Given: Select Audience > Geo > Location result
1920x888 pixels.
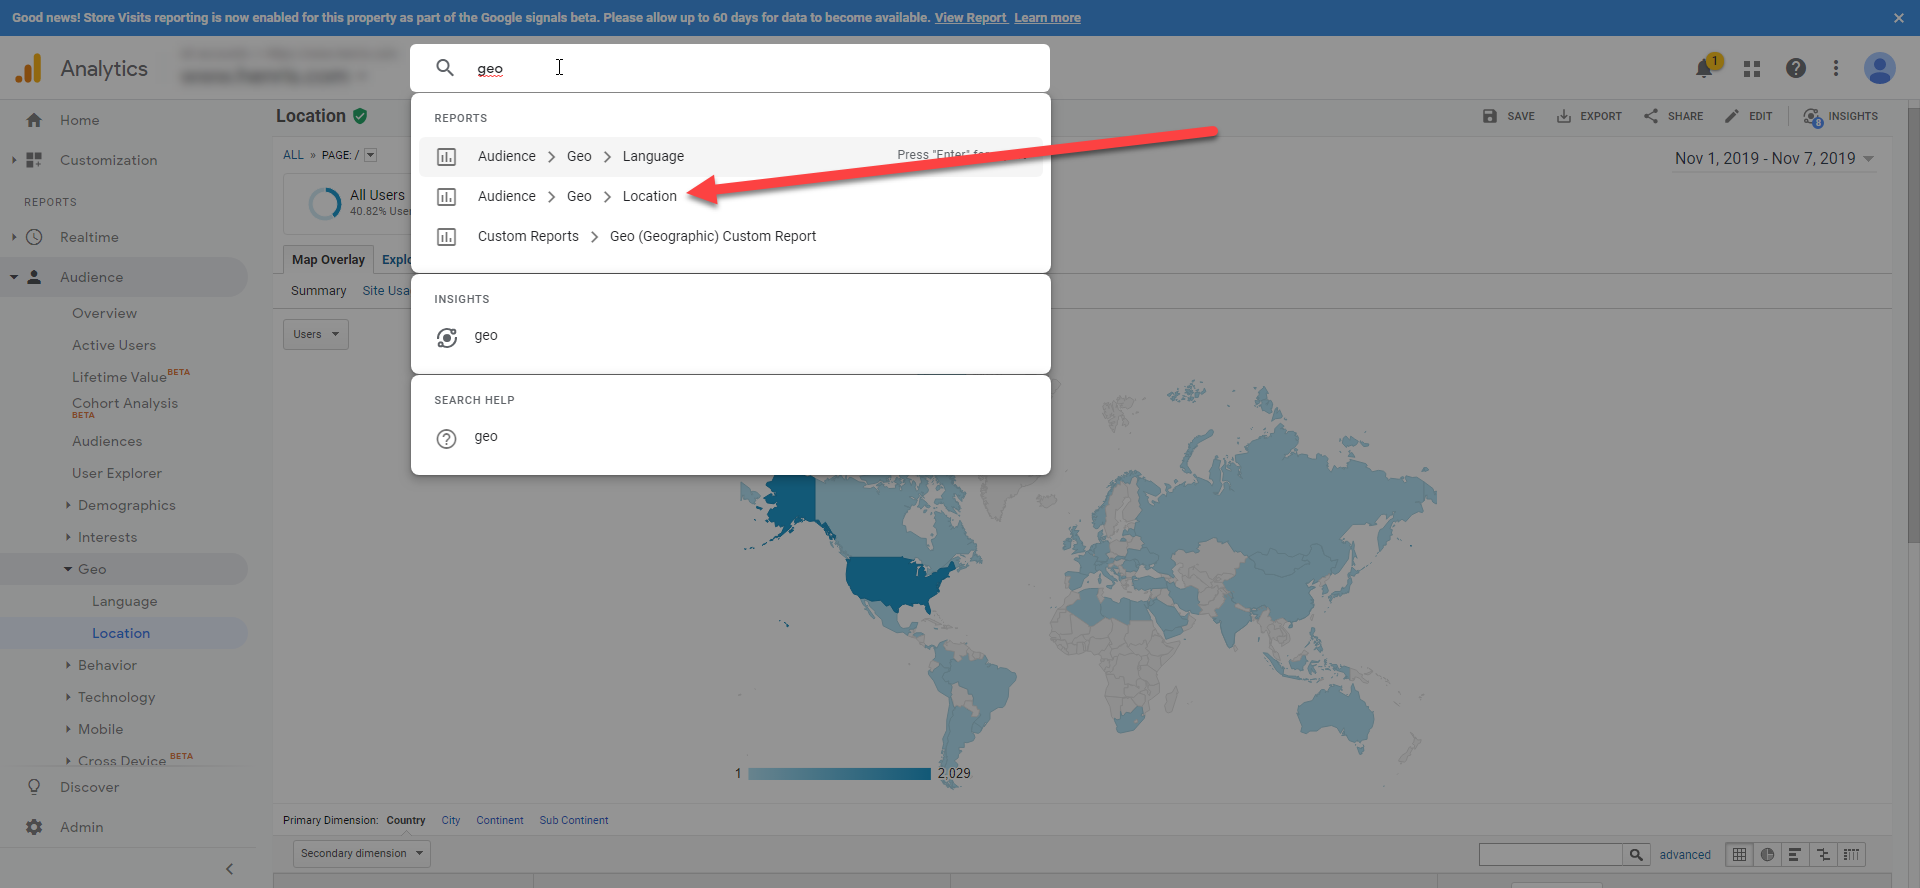Looking at the screenshot, I should 730,197.
